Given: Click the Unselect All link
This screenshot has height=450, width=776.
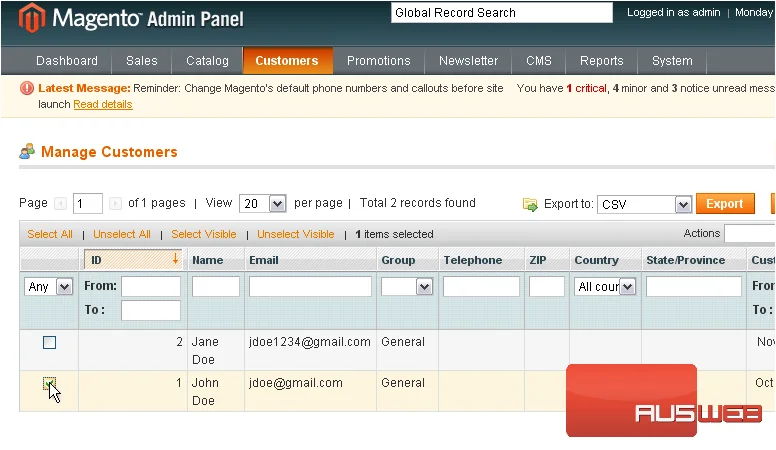Looking at the screenshot, I should click(x=122, y=234).
